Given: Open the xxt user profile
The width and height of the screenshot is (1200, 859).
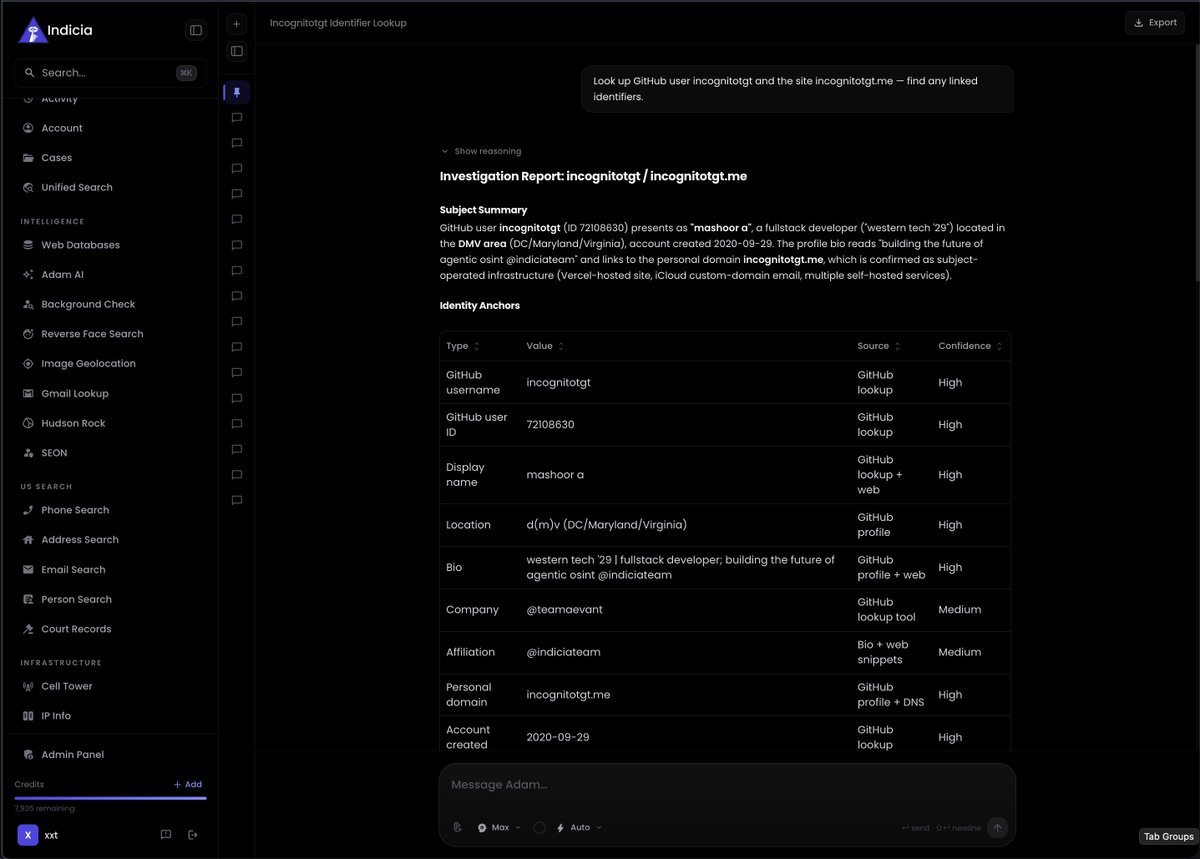Looking at the screenshot, I should click(x=38, y=835).
